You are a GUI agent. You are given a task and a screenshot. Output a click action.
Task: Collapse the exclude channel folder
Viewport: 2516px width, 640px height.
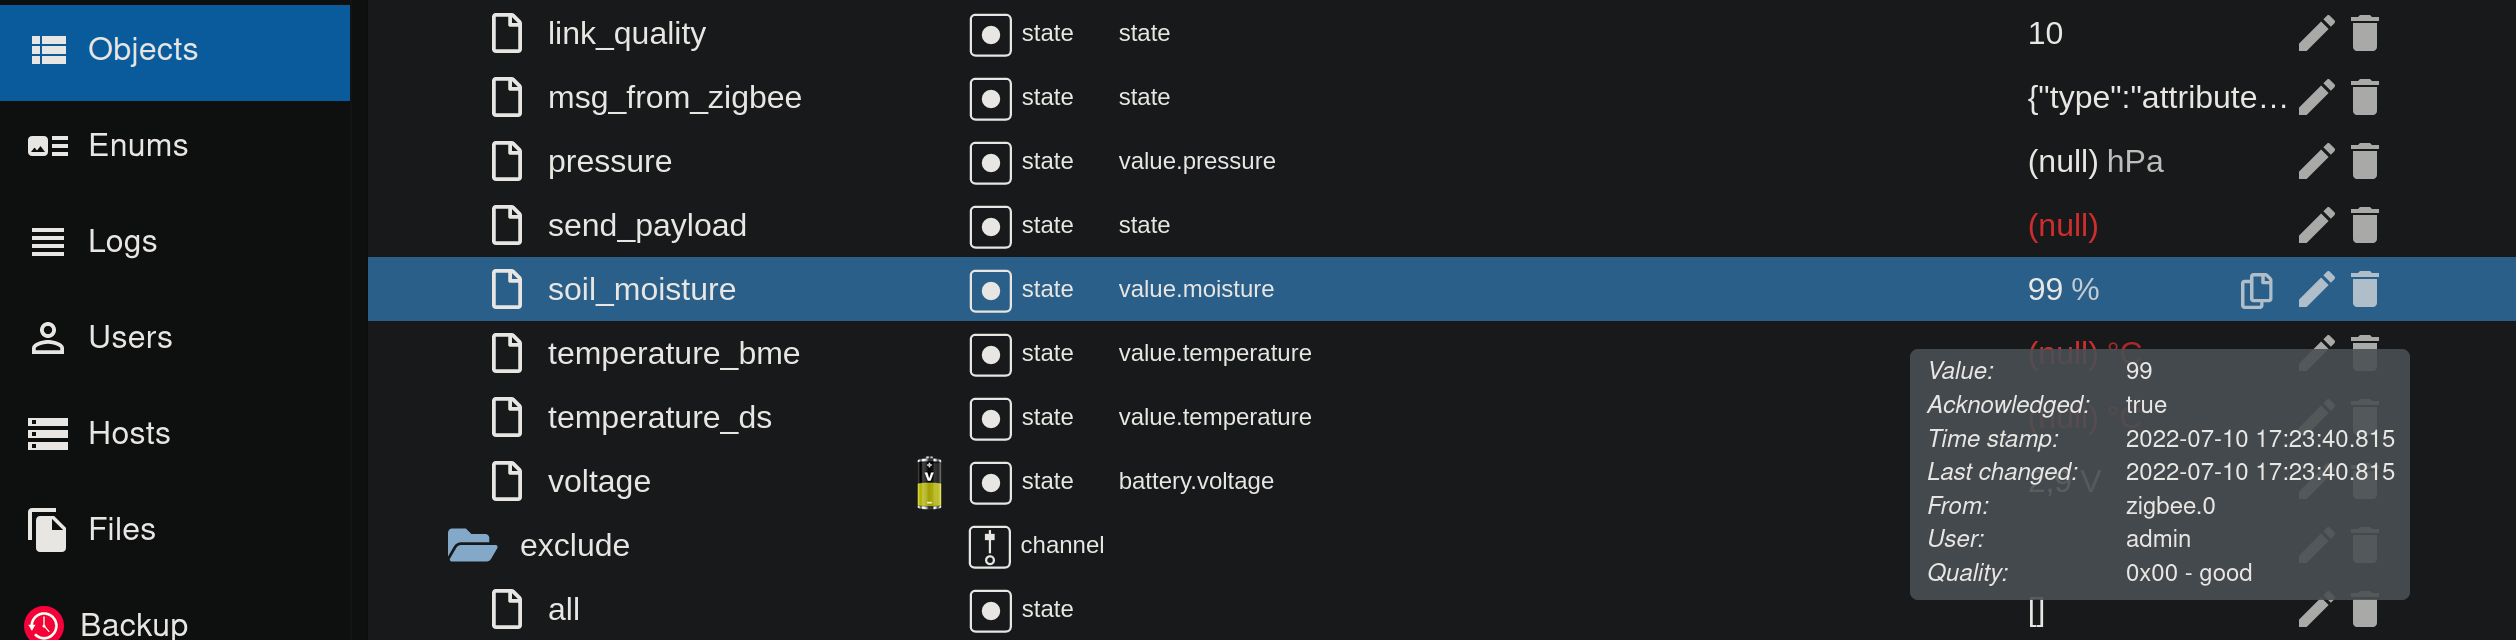472,545
